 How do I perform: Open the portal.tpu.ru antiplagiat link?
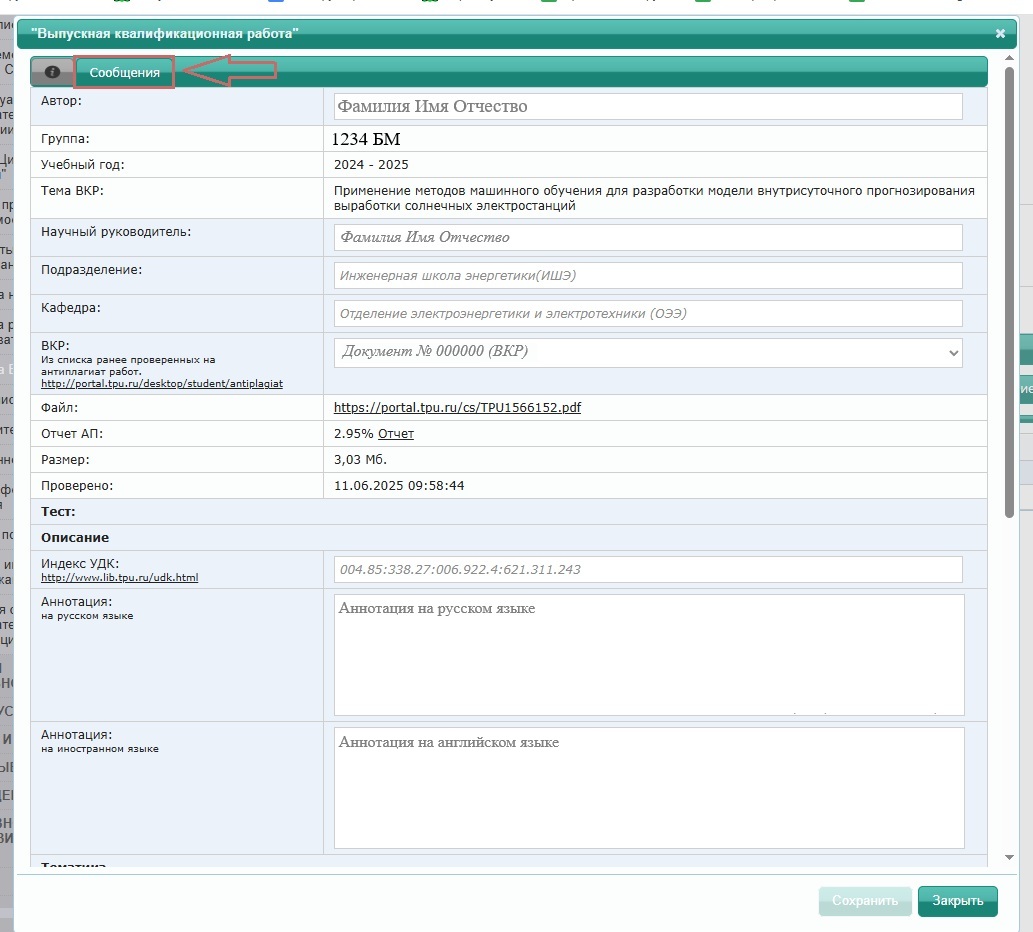(x=161, y=383)
